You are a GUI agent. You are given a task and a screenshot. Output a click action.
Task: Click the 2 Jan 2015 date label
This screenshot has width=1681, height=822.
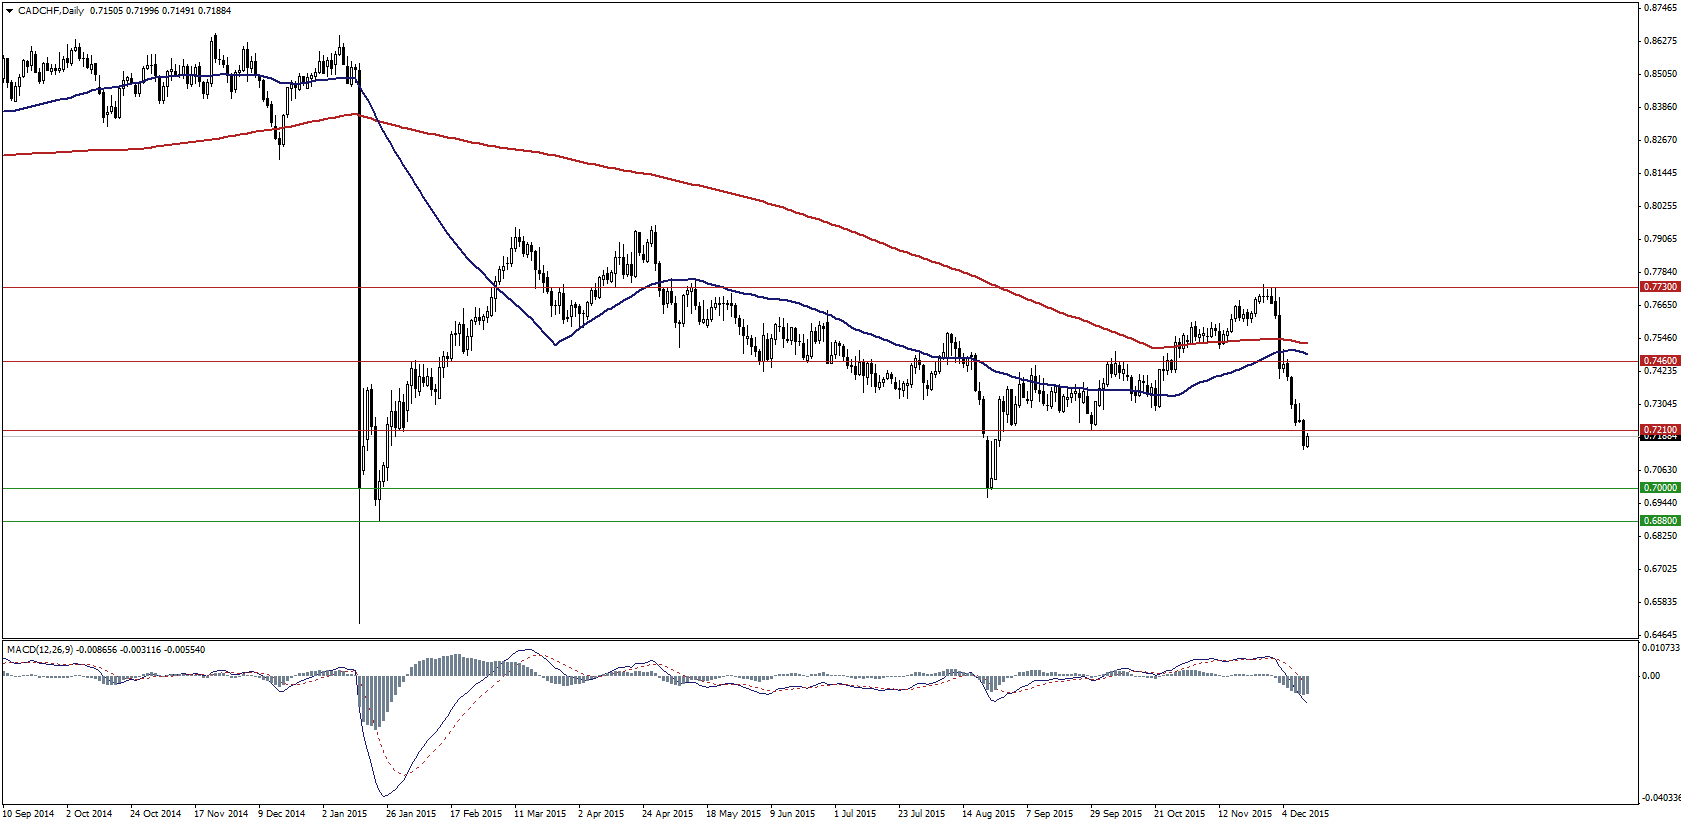click(345, 814)
